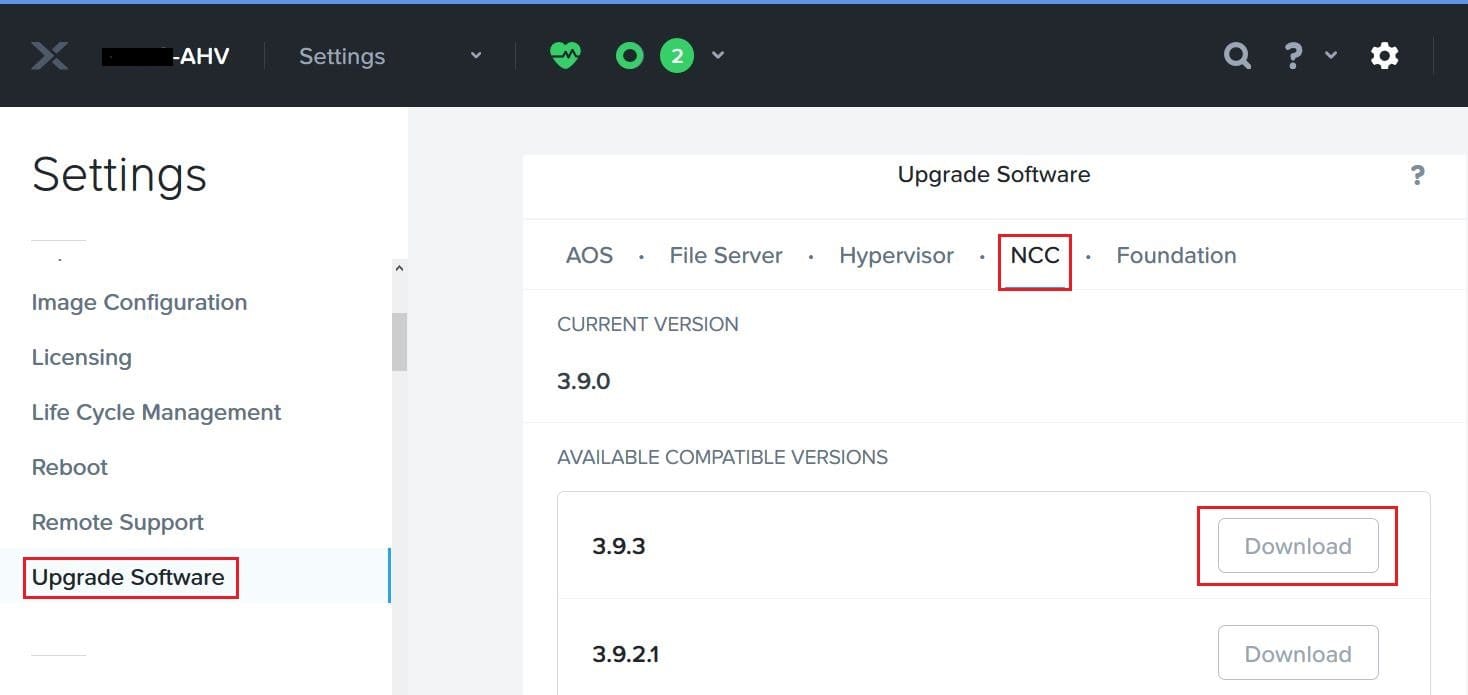Click the Nutanix X logo icon
Viewport: 1468px width, 695px height.
coord(49,56)
